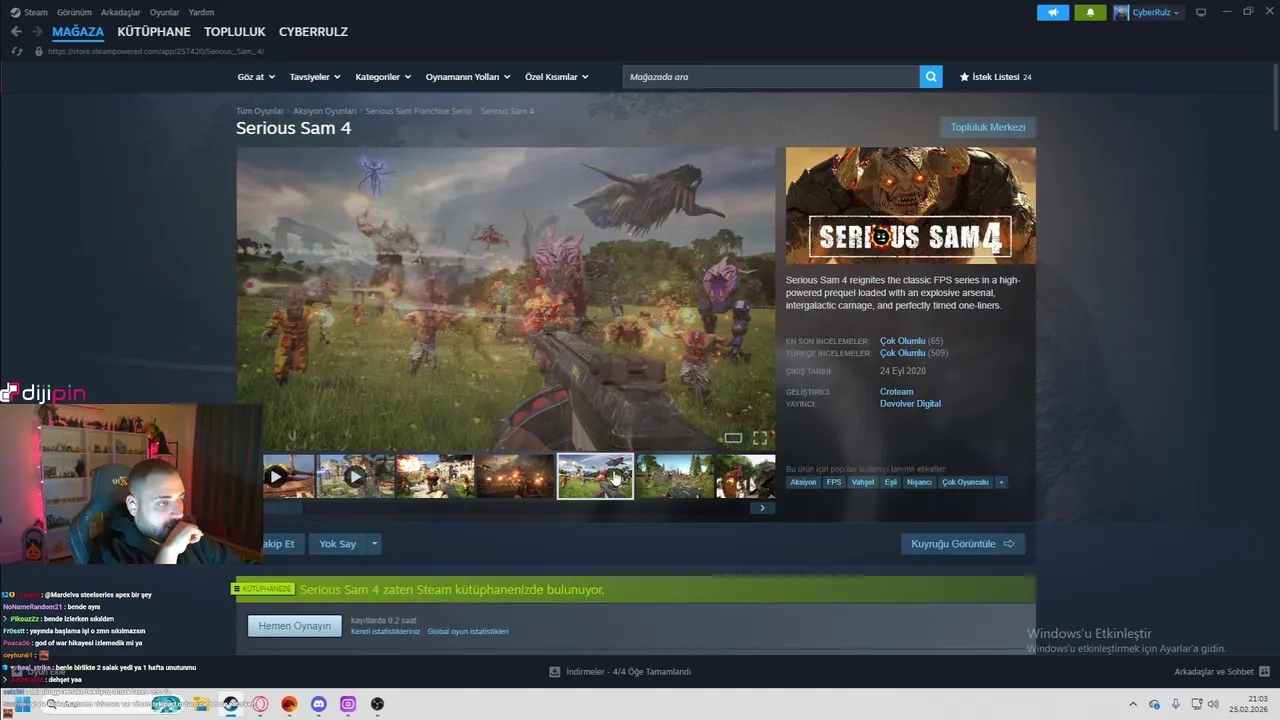Select the Çok Oyunculu tag
The height and width of the screenshot is (720, 1280).
[965, 482]
